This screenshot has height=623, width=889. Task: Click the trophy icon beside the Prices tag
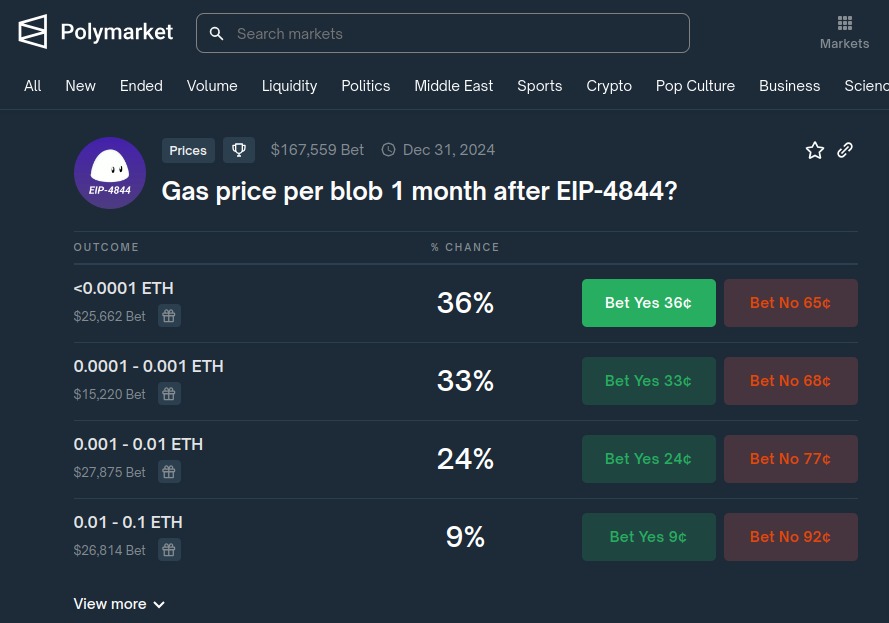tap(239, 150)
